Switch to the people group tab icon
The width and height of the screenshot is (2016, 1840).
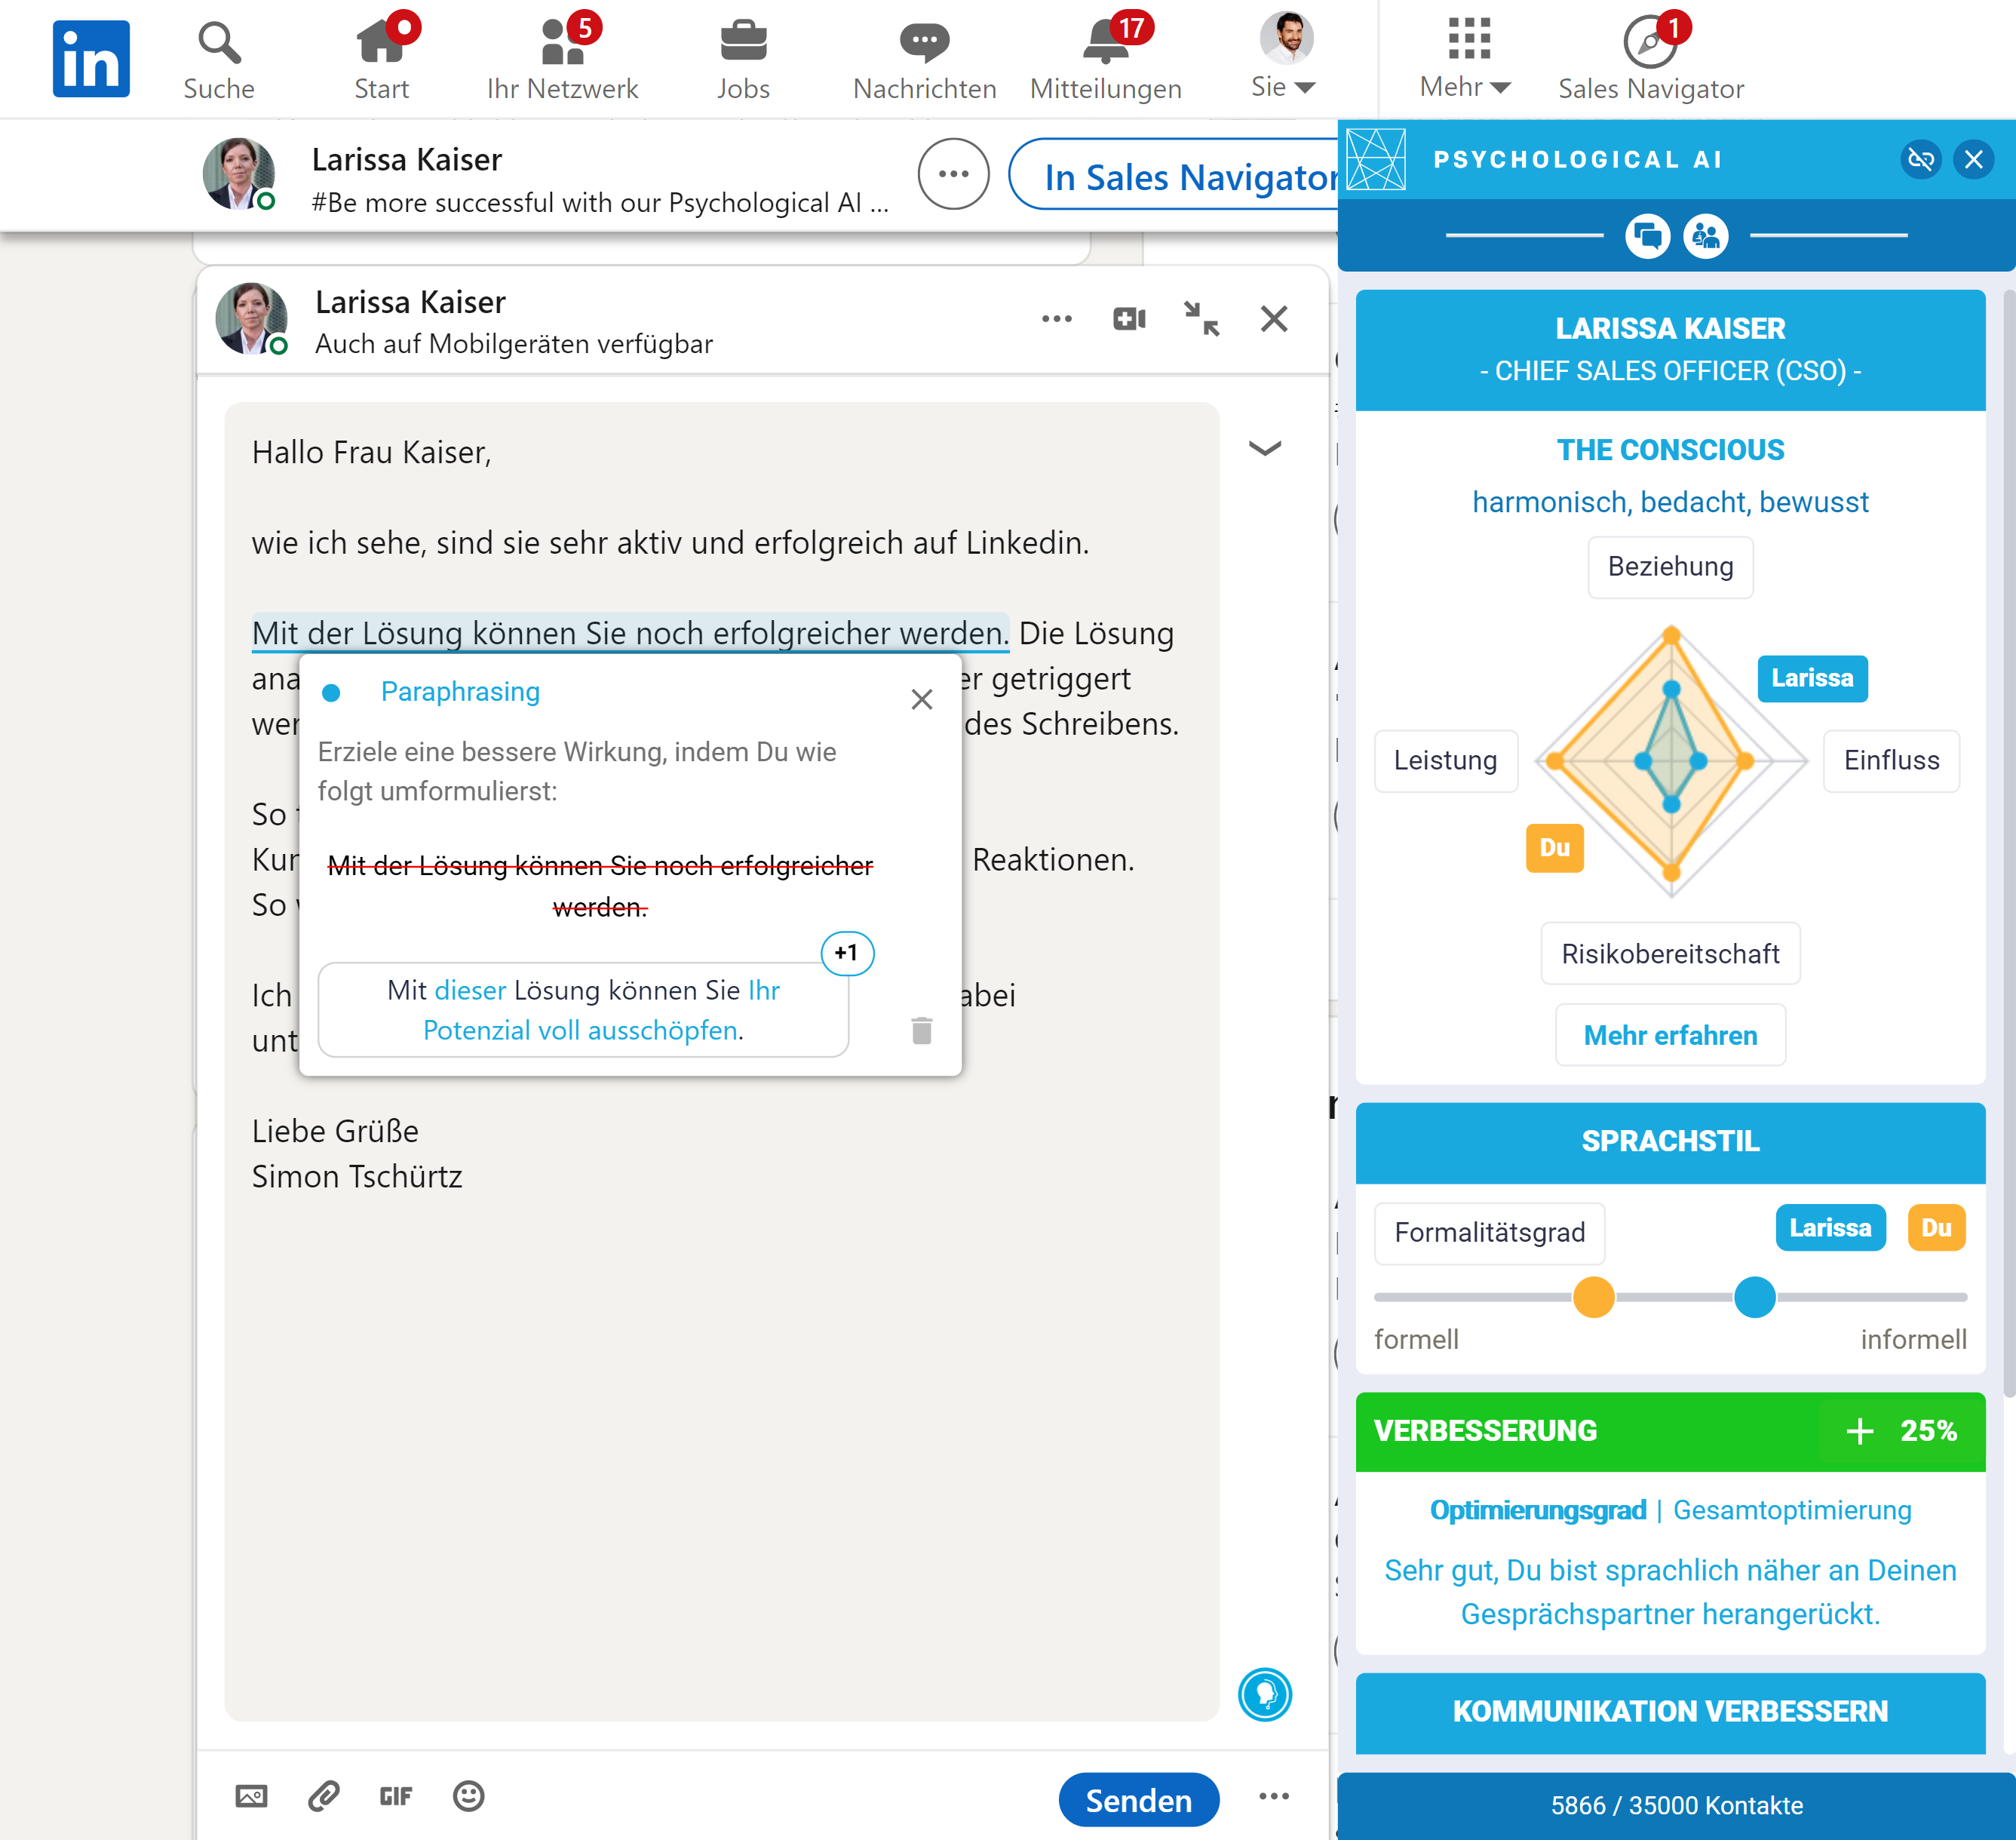click(x=1706, y=236)
